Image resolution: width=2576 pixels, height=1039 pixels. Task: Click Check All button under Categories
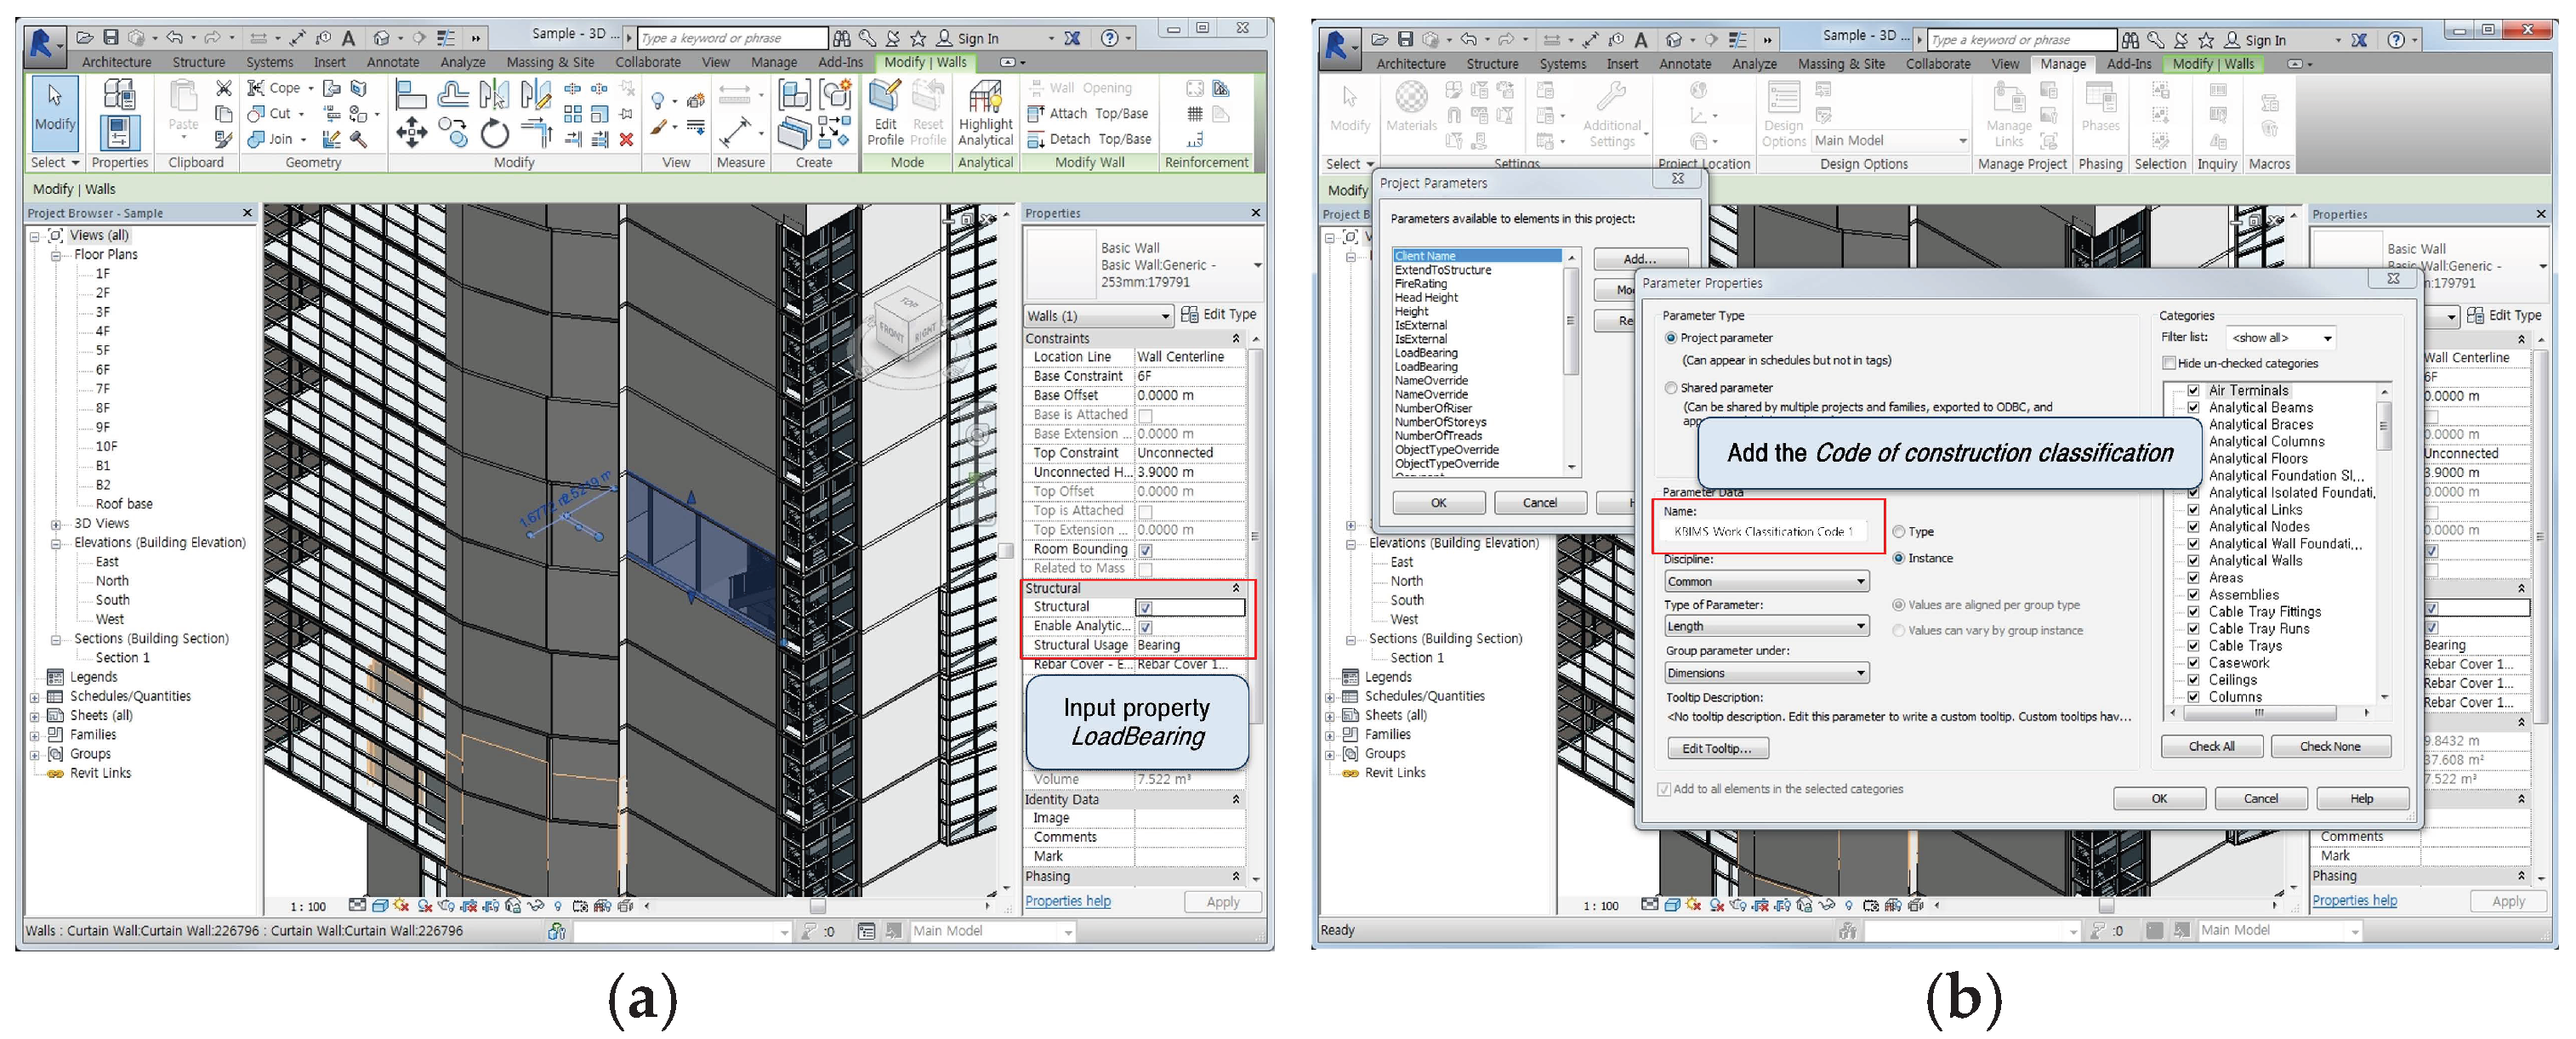(x=2211, y=747)
